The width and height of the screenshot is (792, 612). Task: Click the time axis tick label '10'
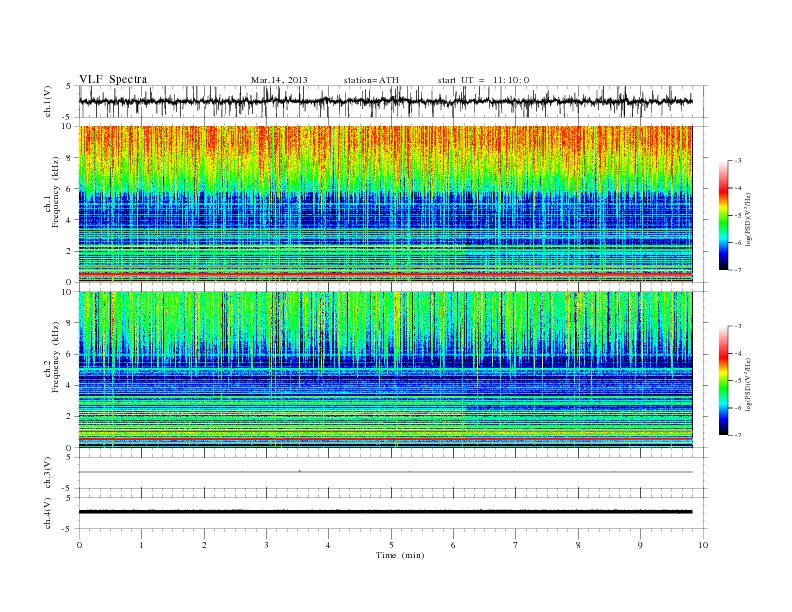(703, 545)
